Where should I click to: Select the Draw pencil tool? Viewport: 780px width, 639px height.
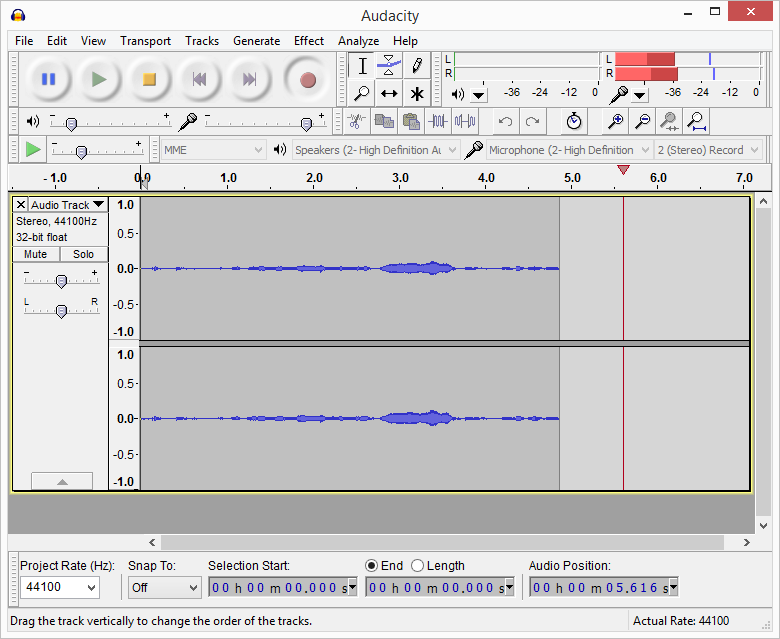pyautogui.click(x=416, y=66)
